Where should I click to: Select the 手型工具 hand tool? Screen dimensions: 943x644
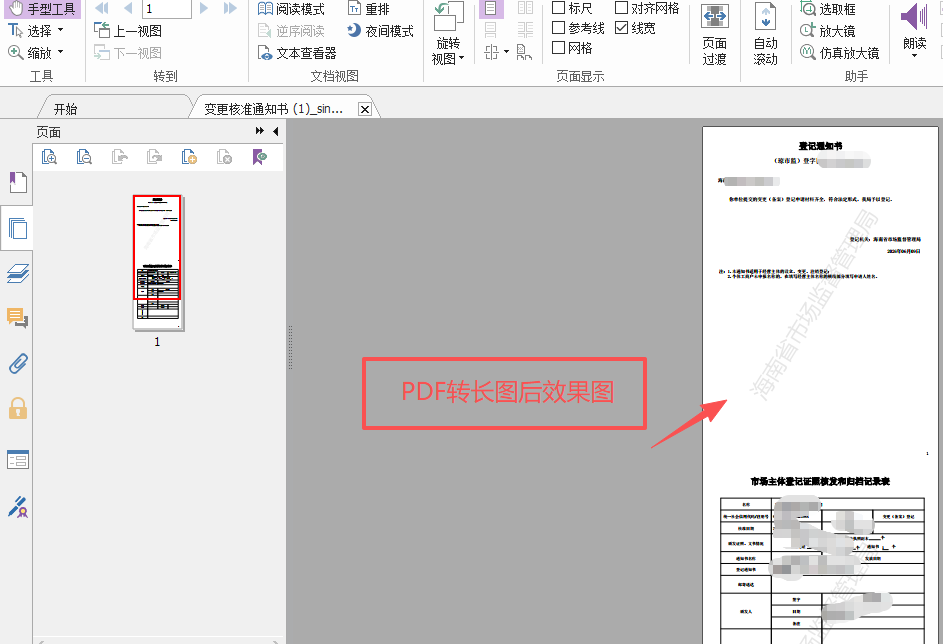[x=42, y=8]
